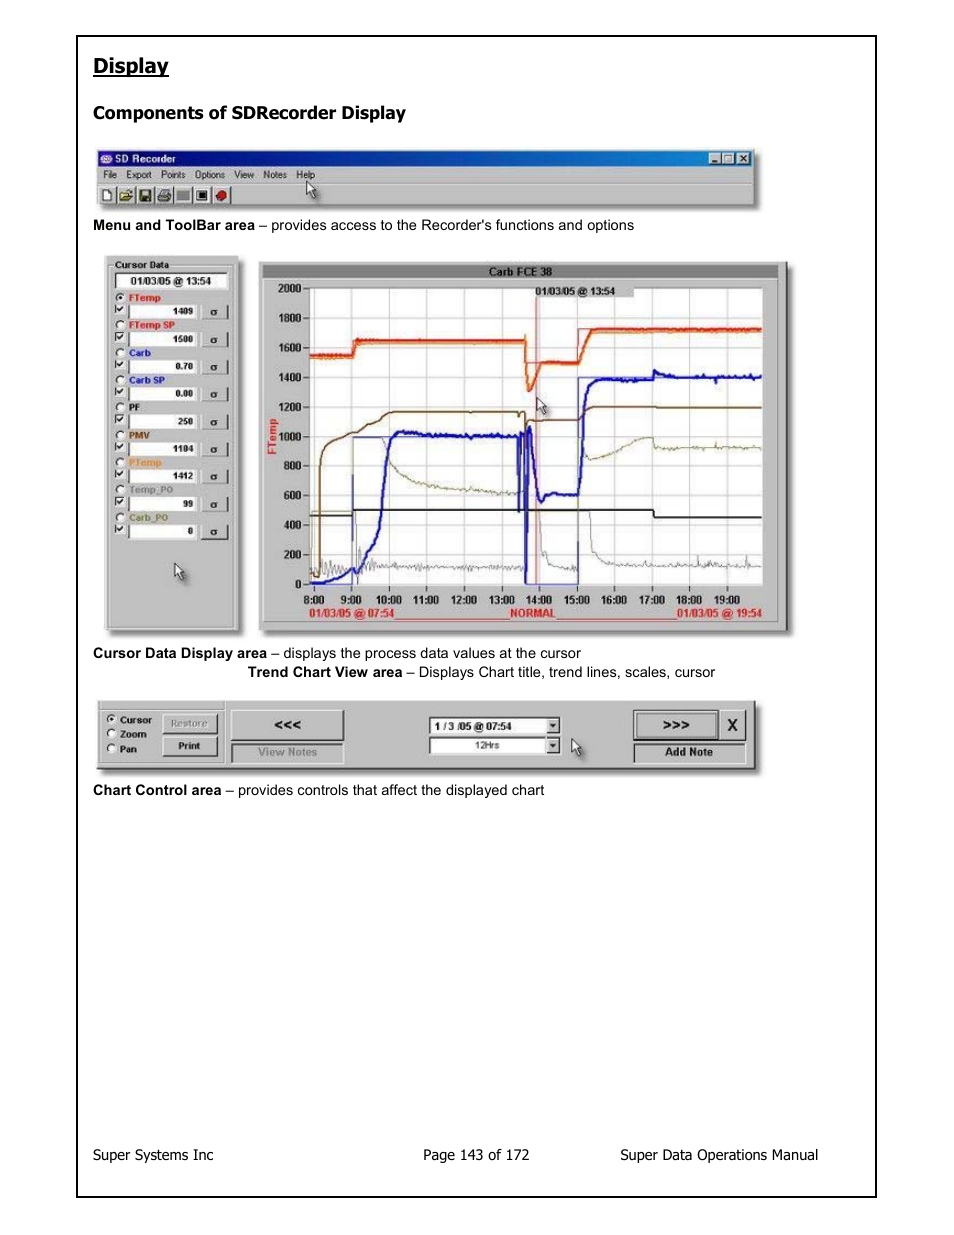Click the Open folder toolbar icon

[x=126, y=196]
